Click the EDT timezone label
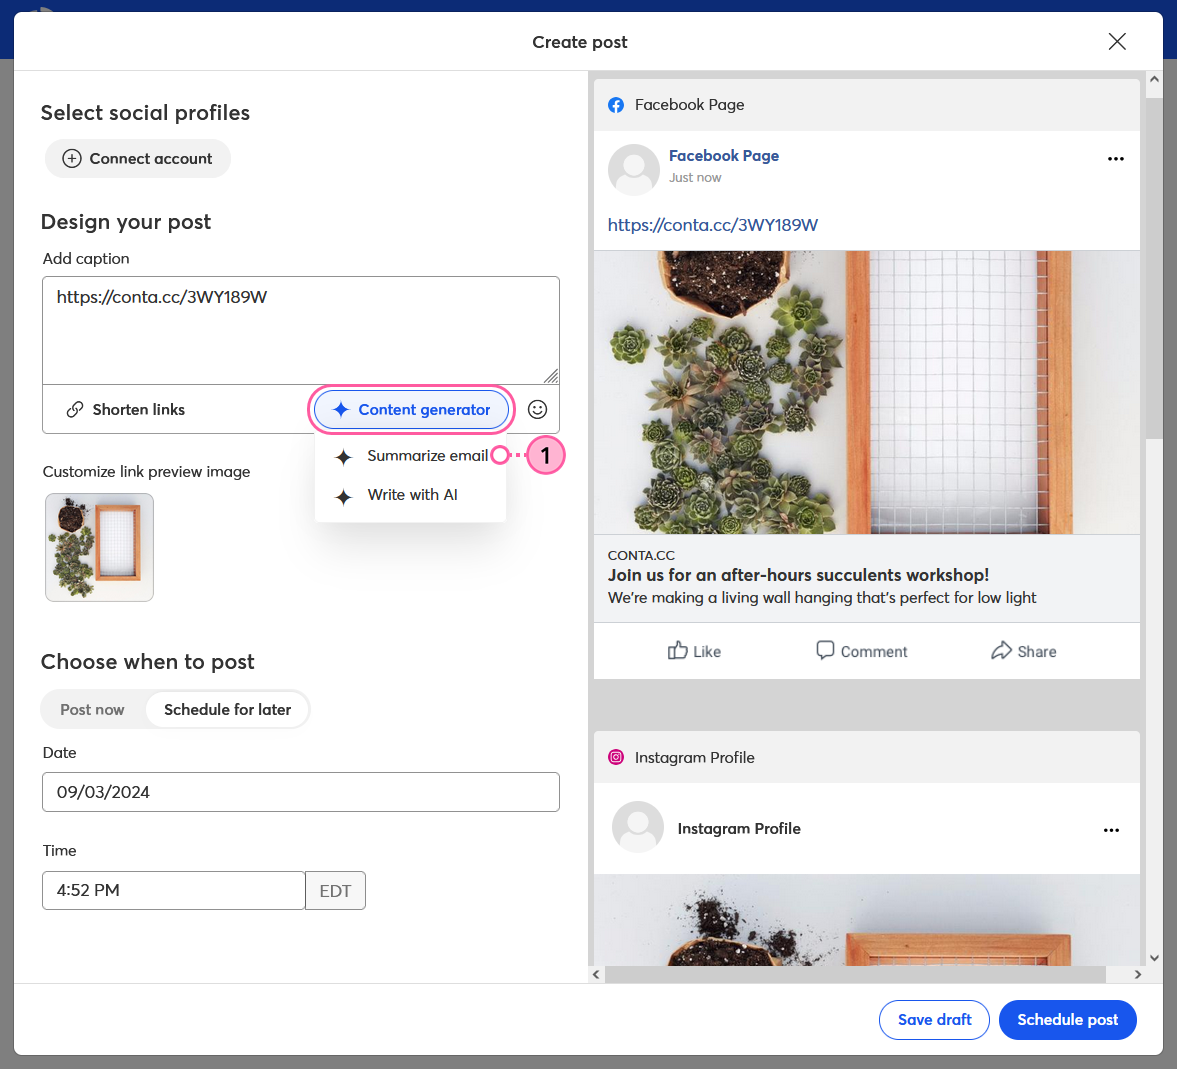This screenshot has height=1069, width=1177. point(336,890)
